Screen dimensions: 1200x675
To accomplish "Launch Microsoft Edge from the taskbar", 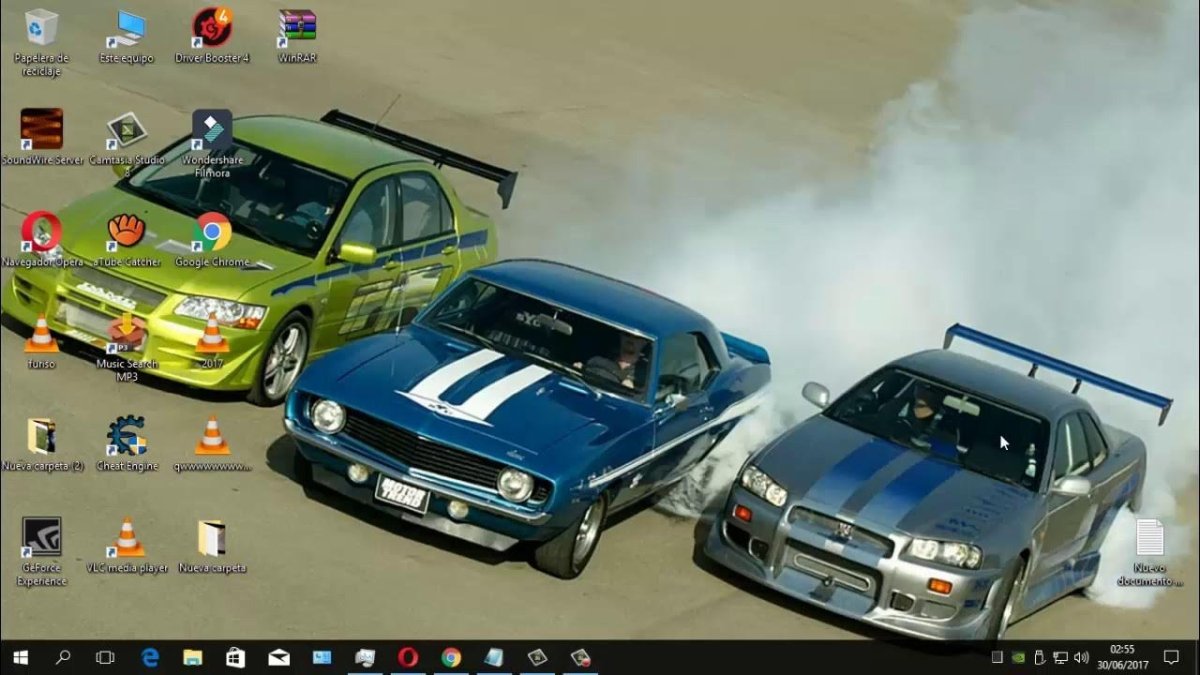I will click(x=150, y=657).
